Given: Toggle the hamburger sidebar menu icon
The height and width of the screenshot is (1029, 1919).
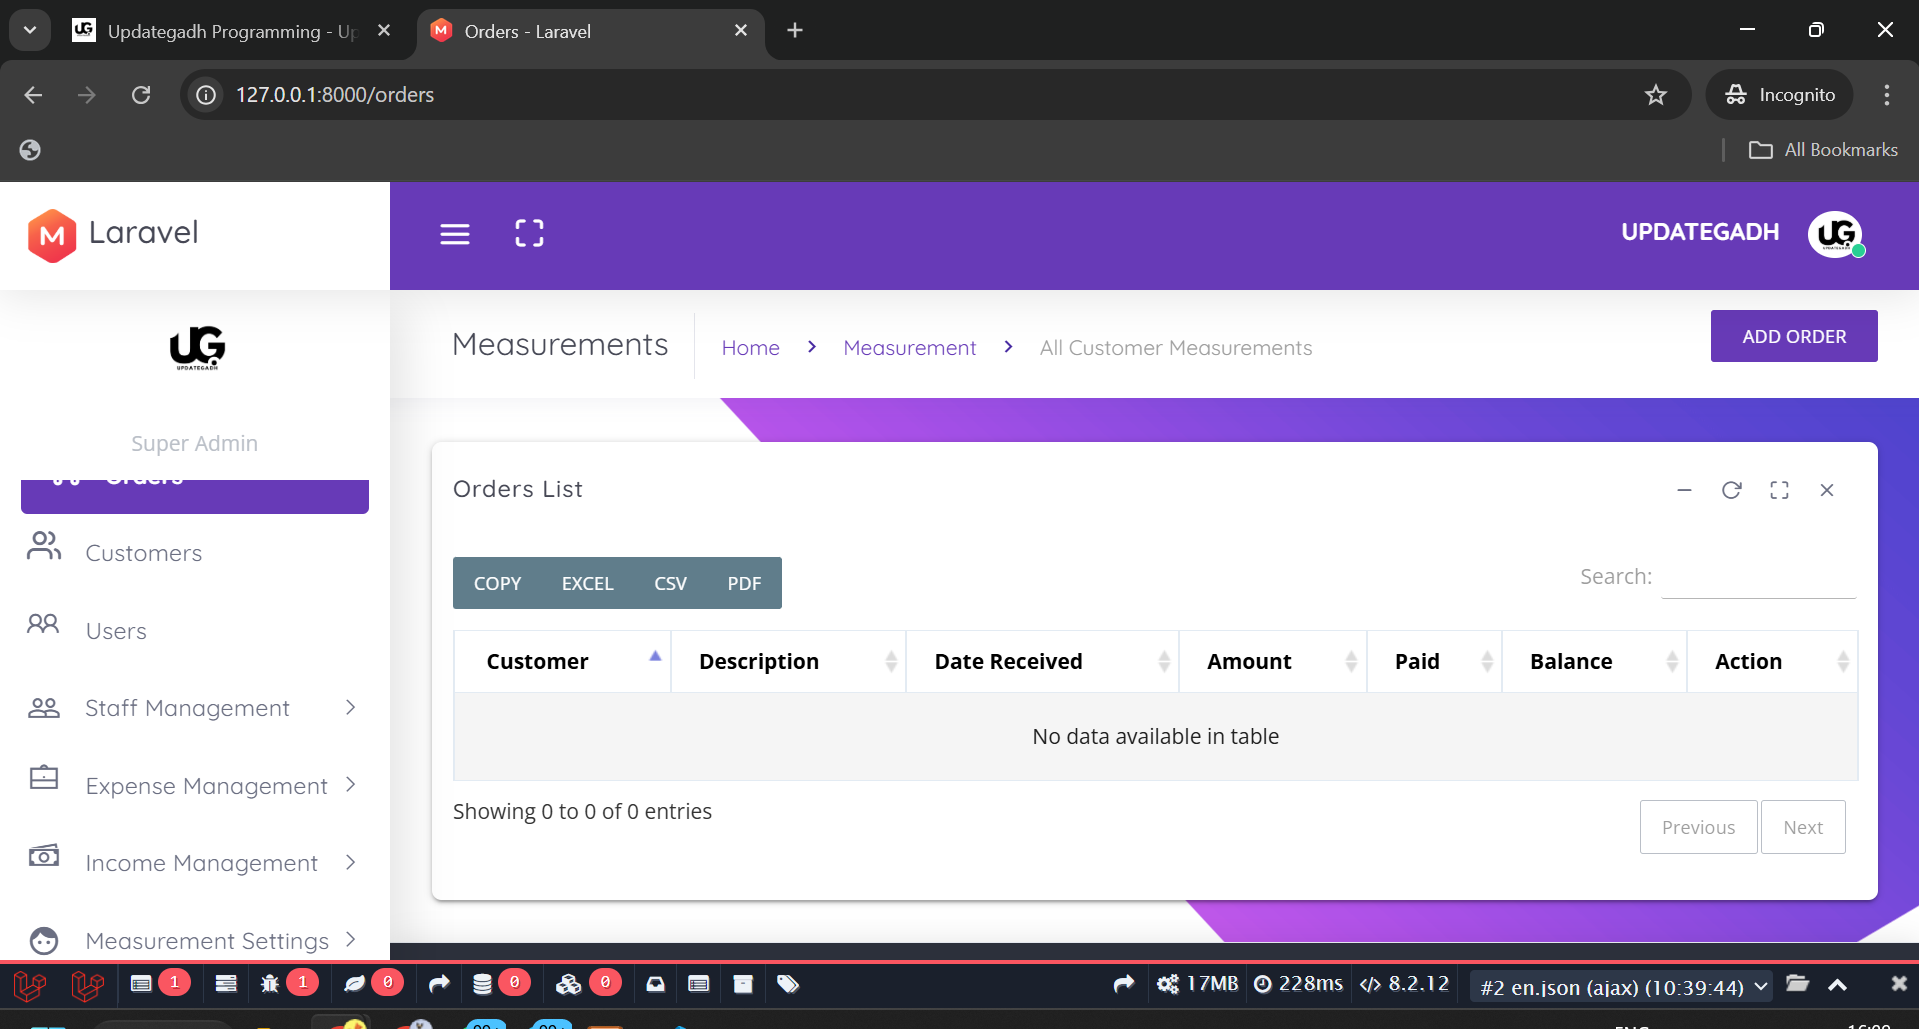Looking at the screenshot, I should tap(455, 234).
